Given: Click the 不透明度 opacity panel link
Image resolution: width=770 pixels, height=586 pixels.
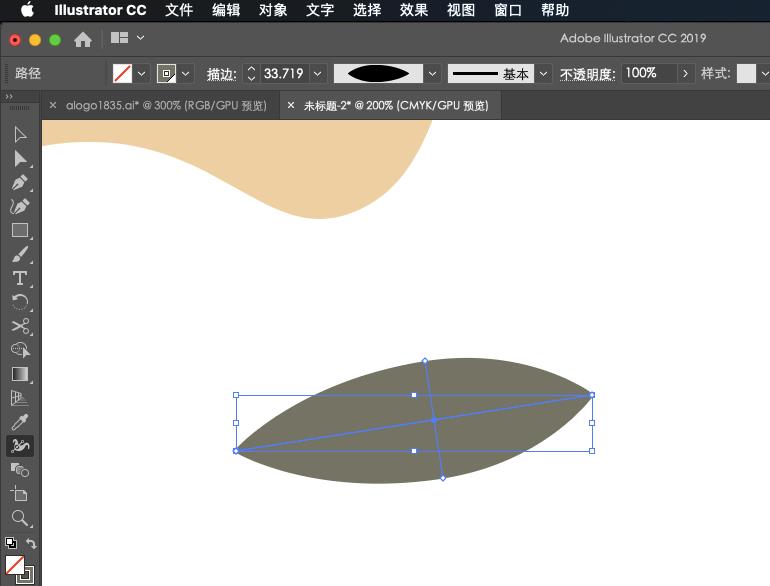Looking at the screenshot, I should pos(587,74).
